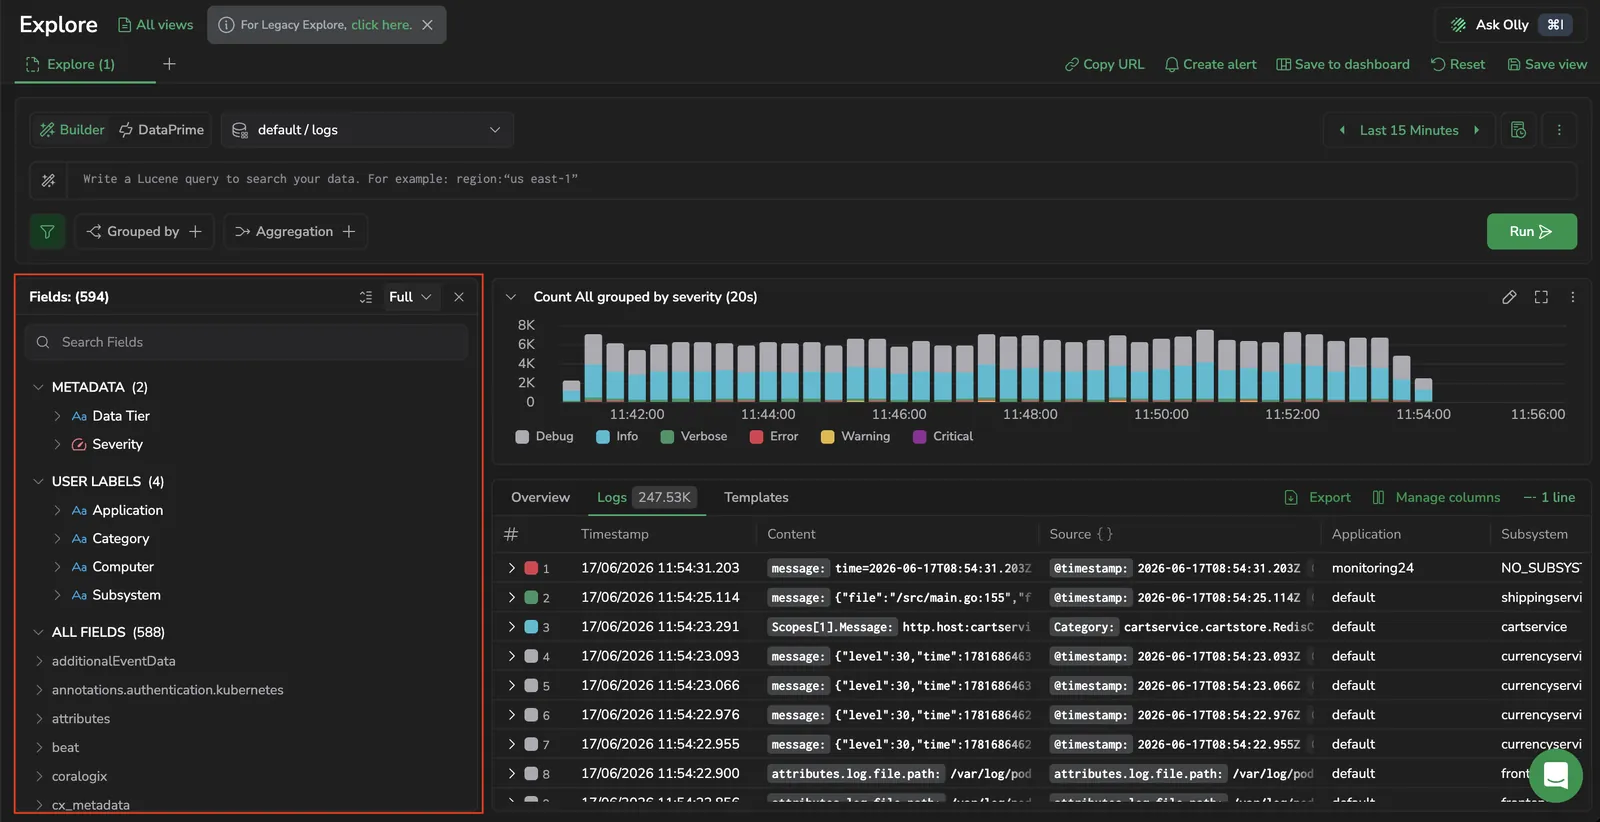This screenshot has width=1600, height=822.
Task: Select the Category field
Action: 120,538
